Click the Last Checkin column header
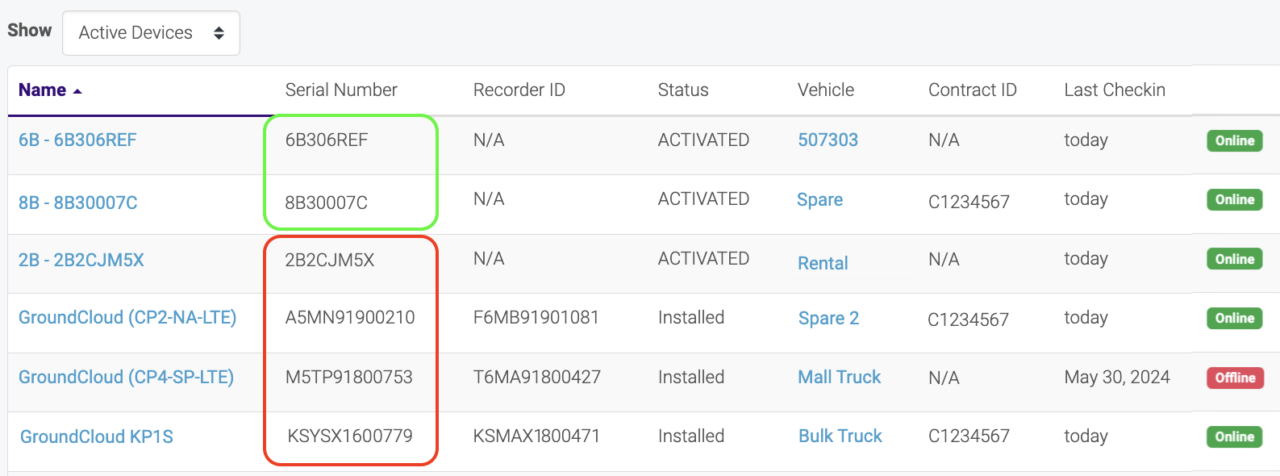 (x=1114, y=90)
